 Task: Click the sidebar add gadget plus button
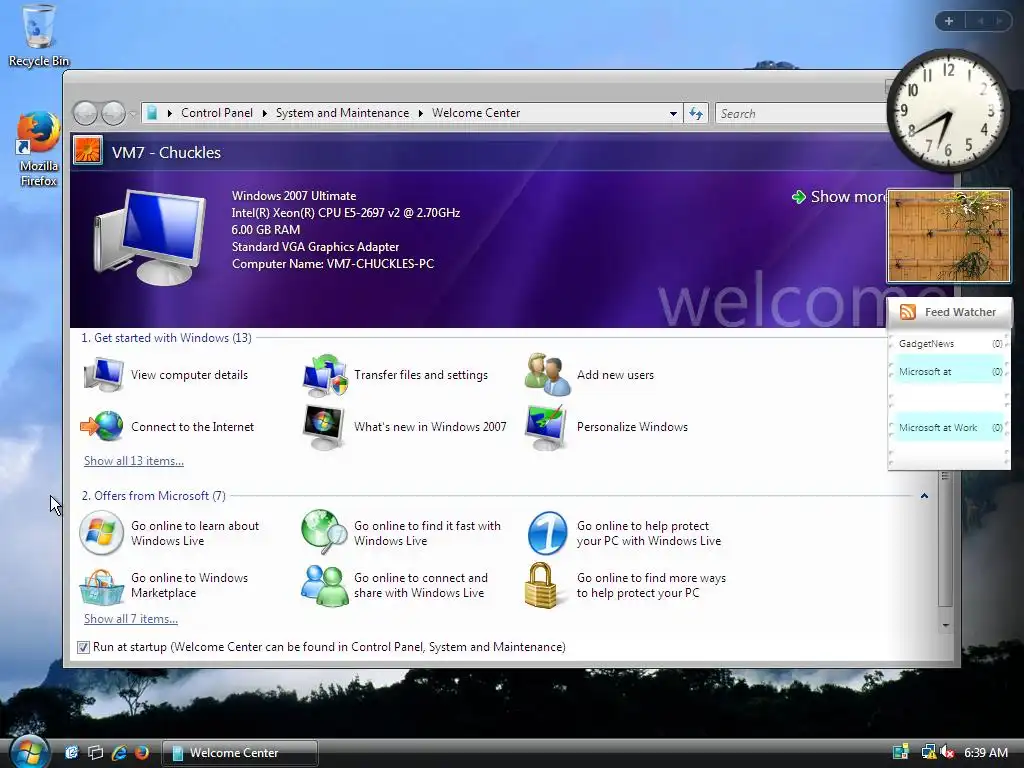click(949, 21)
